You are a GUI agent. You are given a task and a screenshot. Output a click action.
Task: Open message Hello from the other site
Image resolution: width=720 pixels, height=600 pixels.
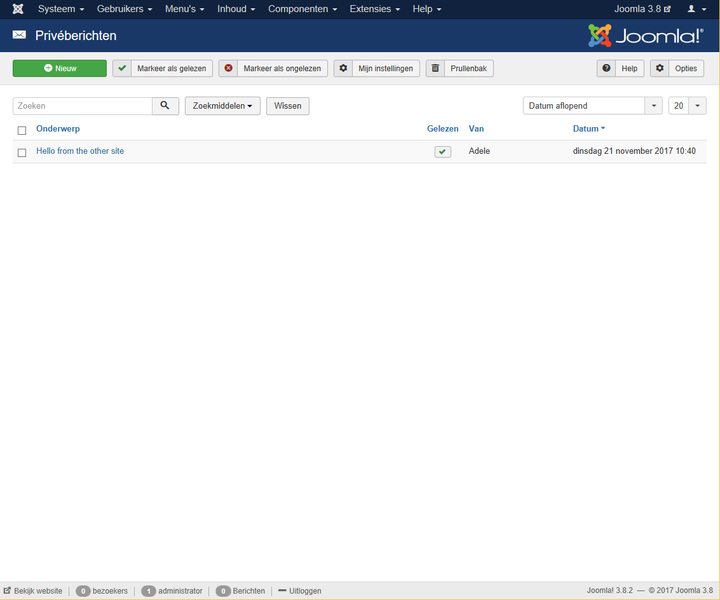click(x=80, y=151)
